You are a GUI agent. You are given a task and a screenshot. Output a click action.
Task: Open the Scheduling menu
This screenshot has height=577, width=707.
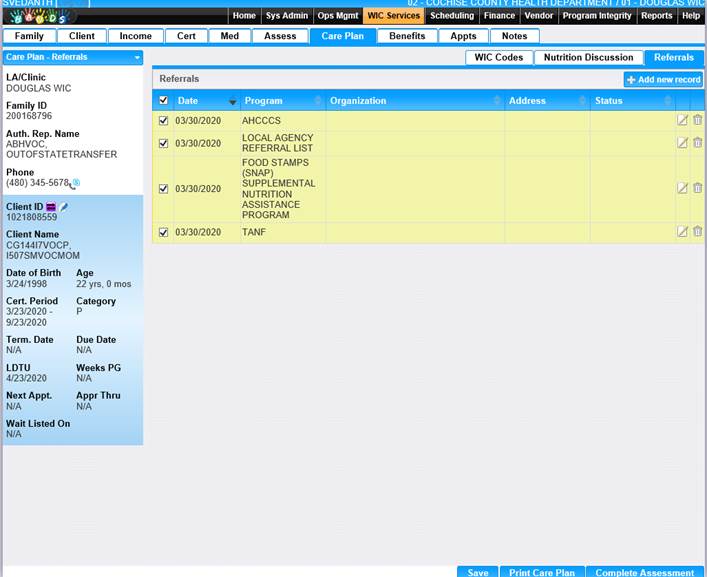[452, 16]
